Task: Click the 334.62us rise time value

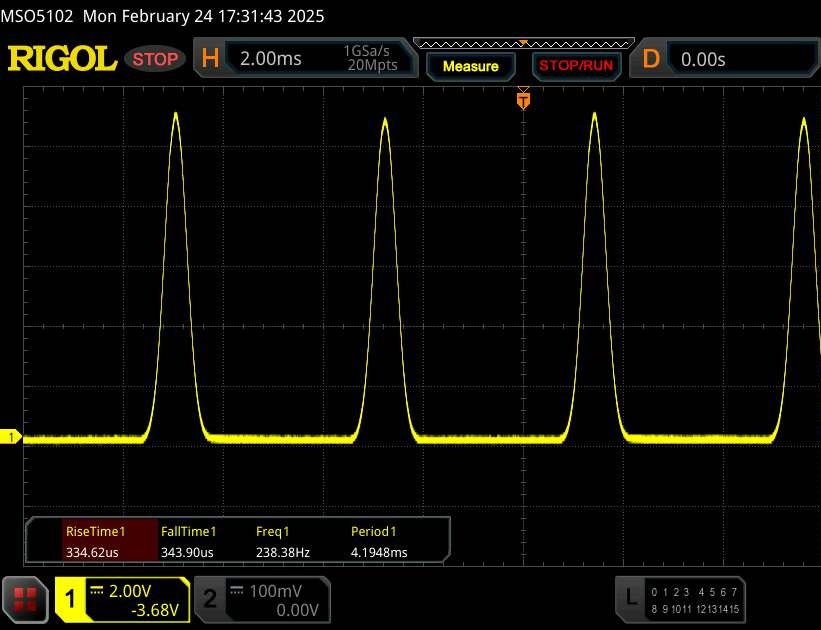Action: point(92,552)
